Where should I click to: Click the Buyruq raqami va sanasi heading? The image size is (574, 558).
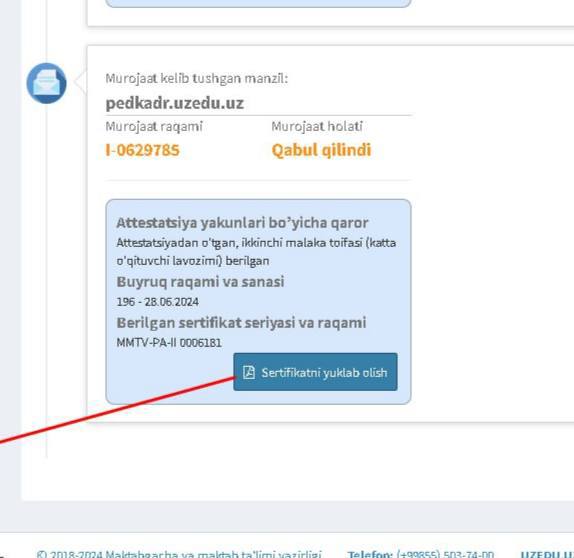[200, 282]
